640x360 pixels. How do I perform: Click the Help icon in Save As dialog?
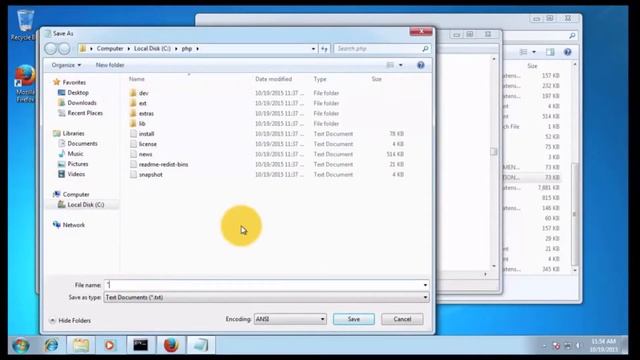point(420,65)
